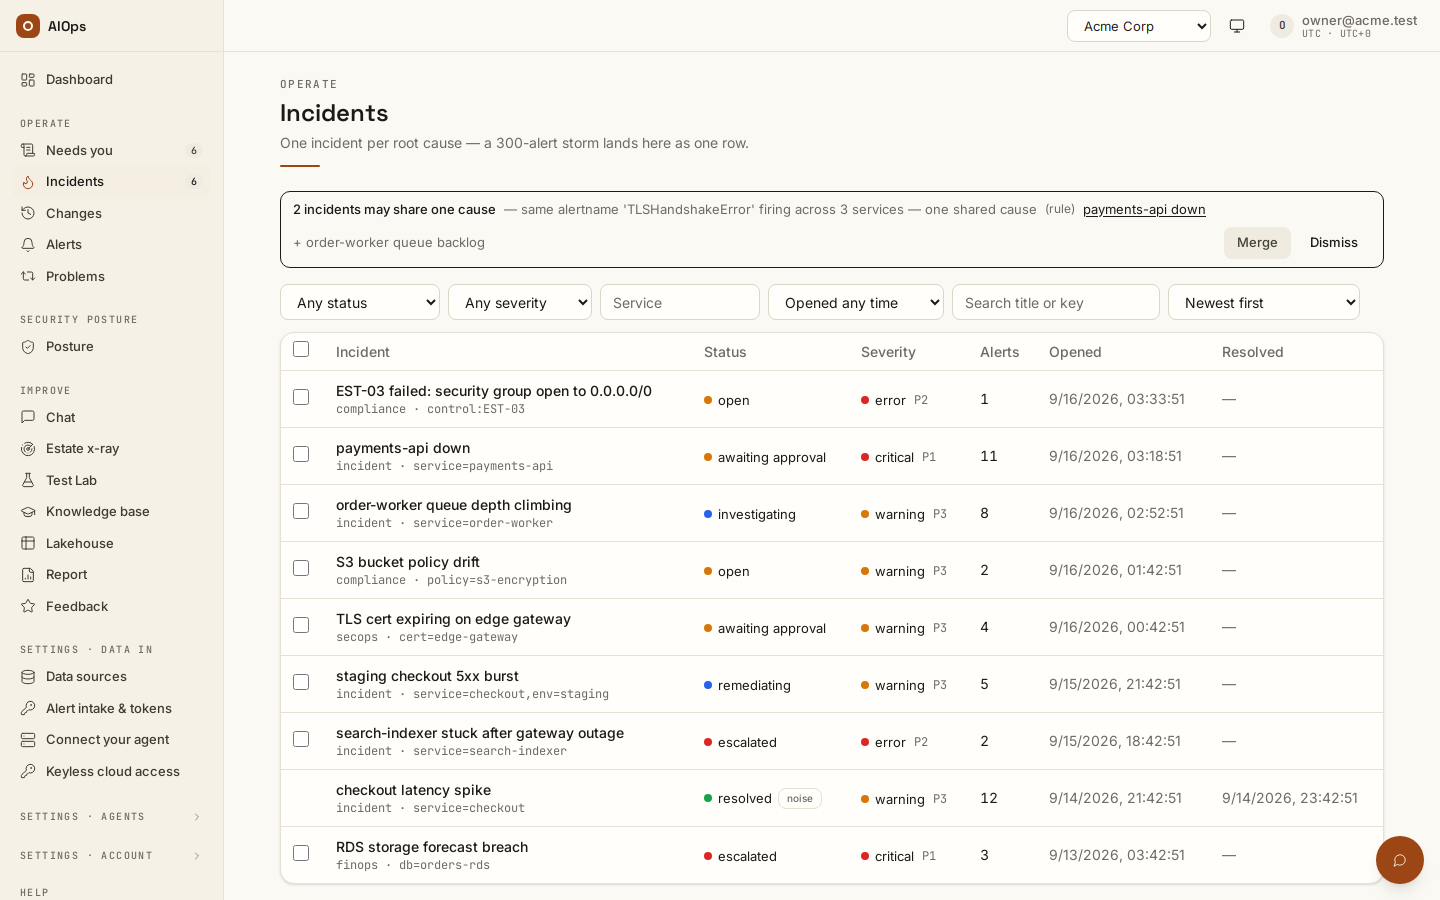Toggle the select-all incidents checkbox

point(301,349)
